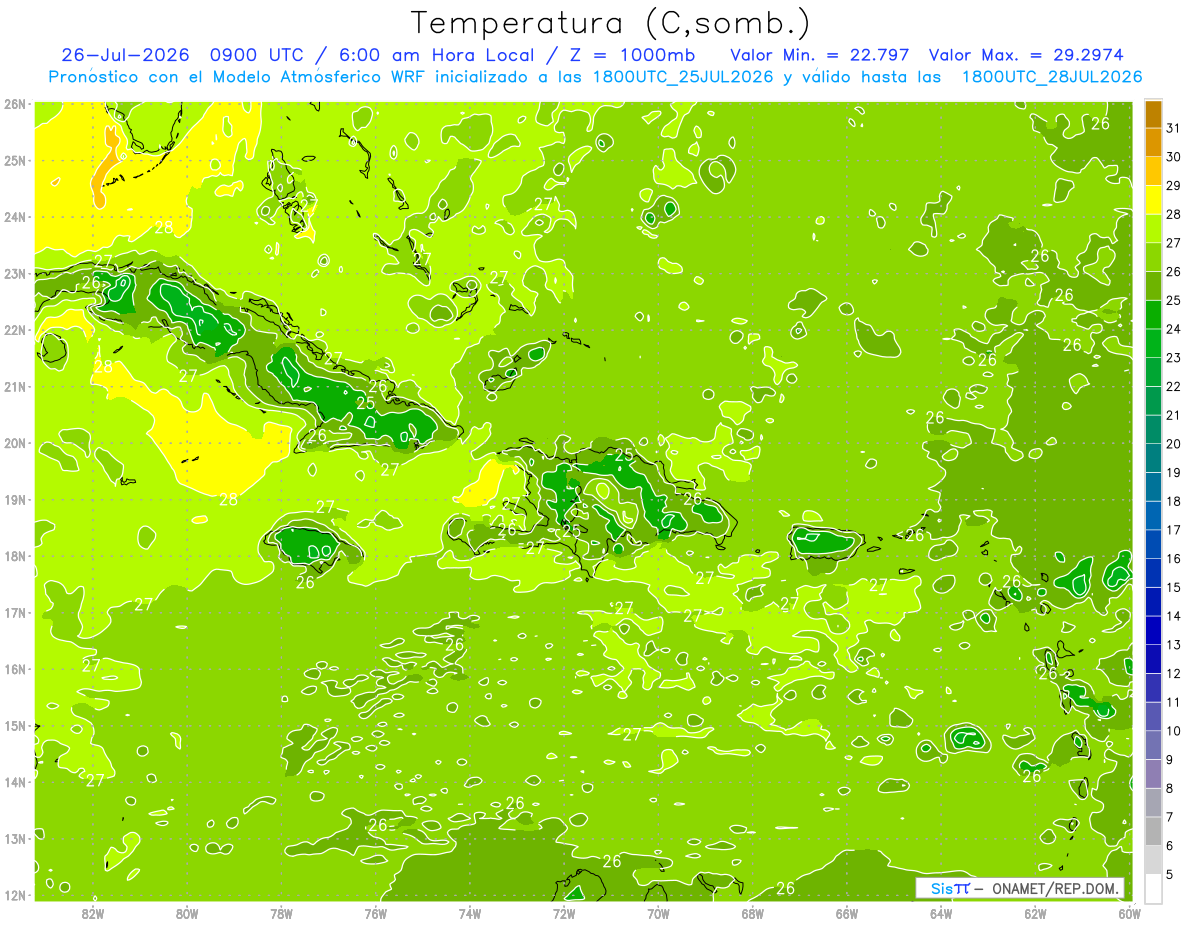Click the "82W" longitude axis label

click(93, 913)
